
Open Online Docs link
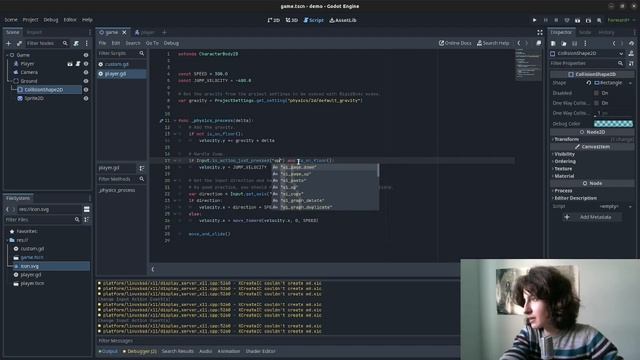pos(455,43)
